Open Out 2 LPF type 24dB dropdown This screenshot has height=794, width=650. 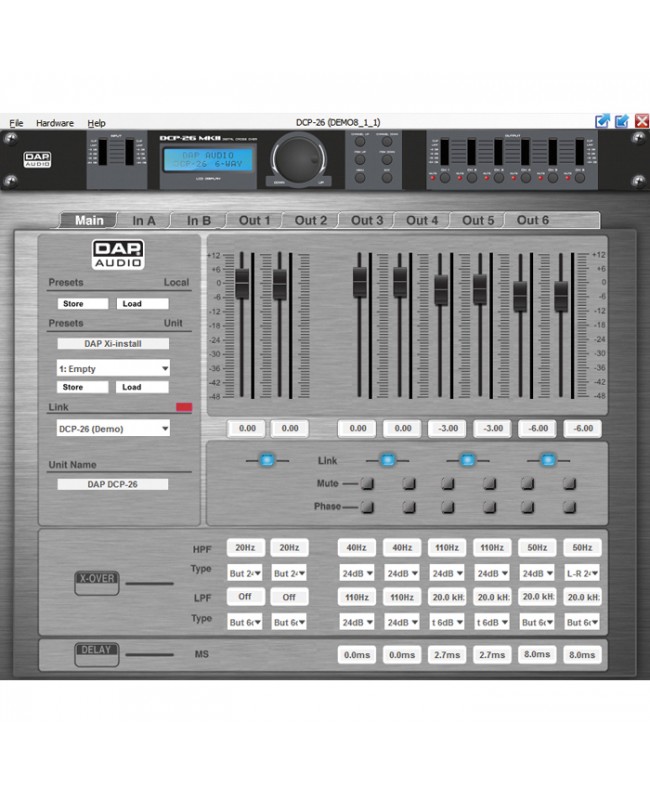(402, 622)
